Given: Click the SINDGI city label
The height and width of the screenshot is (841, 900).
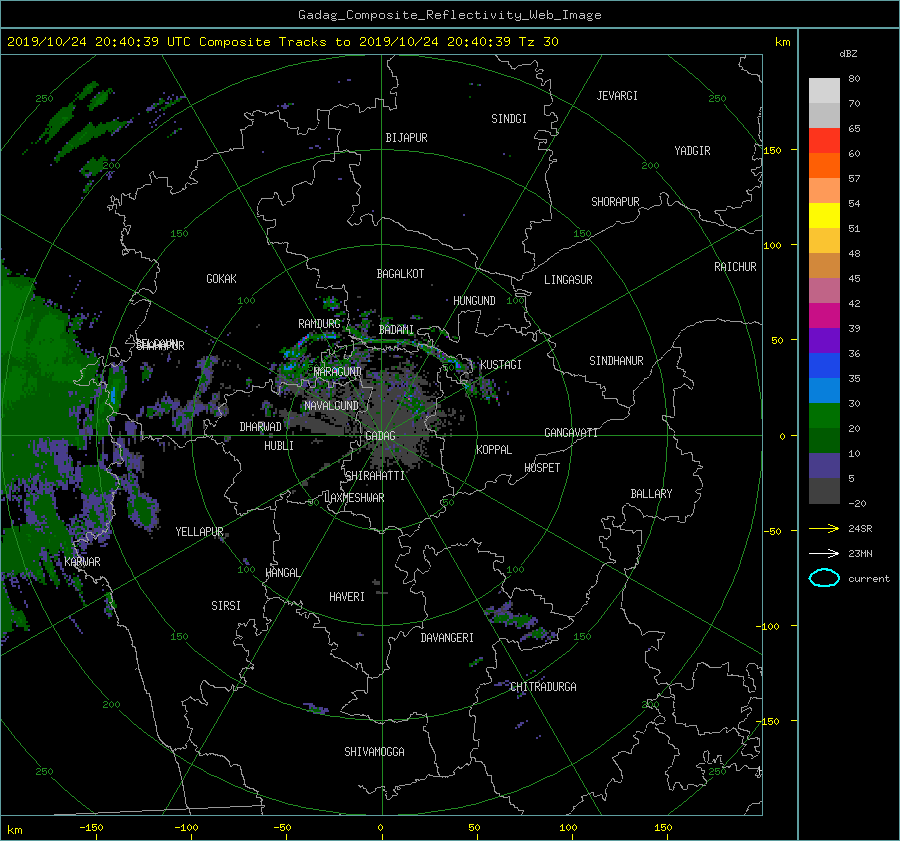Looking at the screenshot, I should 509,119.
